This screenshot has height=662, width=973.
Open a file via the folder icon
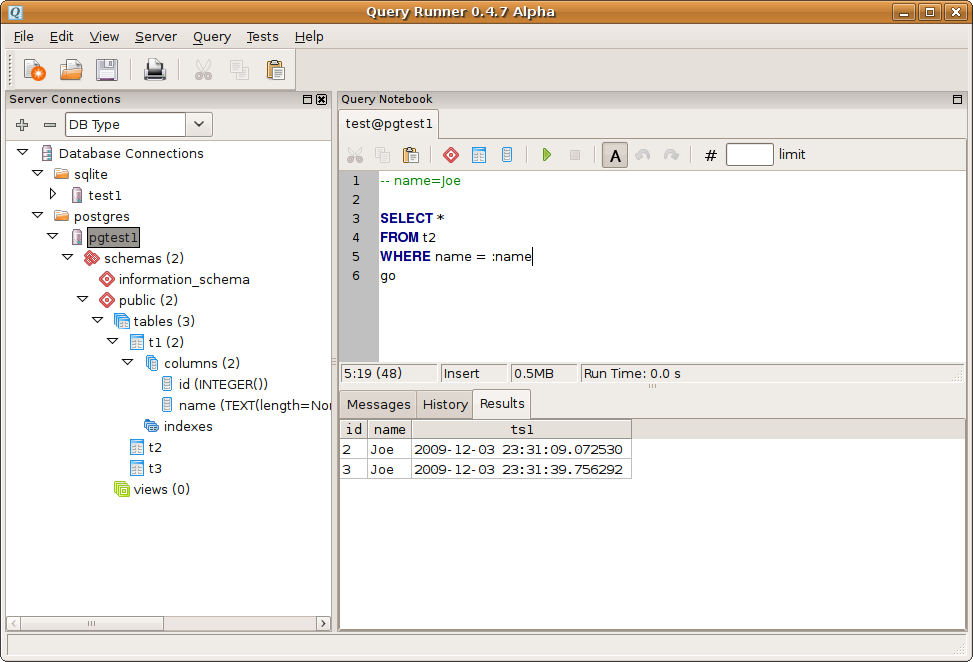pos(71,69)
